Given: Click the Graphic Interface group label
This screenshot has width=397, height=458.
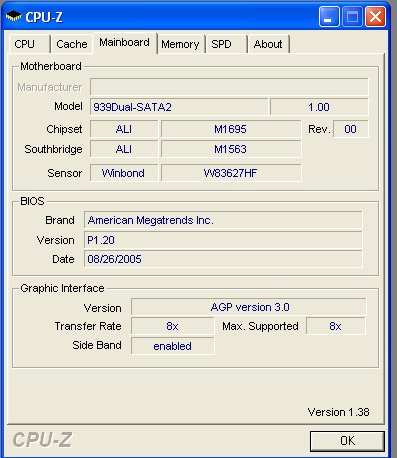Looking at the screenshot, I should pyautogui.click(x=62, y=288).
